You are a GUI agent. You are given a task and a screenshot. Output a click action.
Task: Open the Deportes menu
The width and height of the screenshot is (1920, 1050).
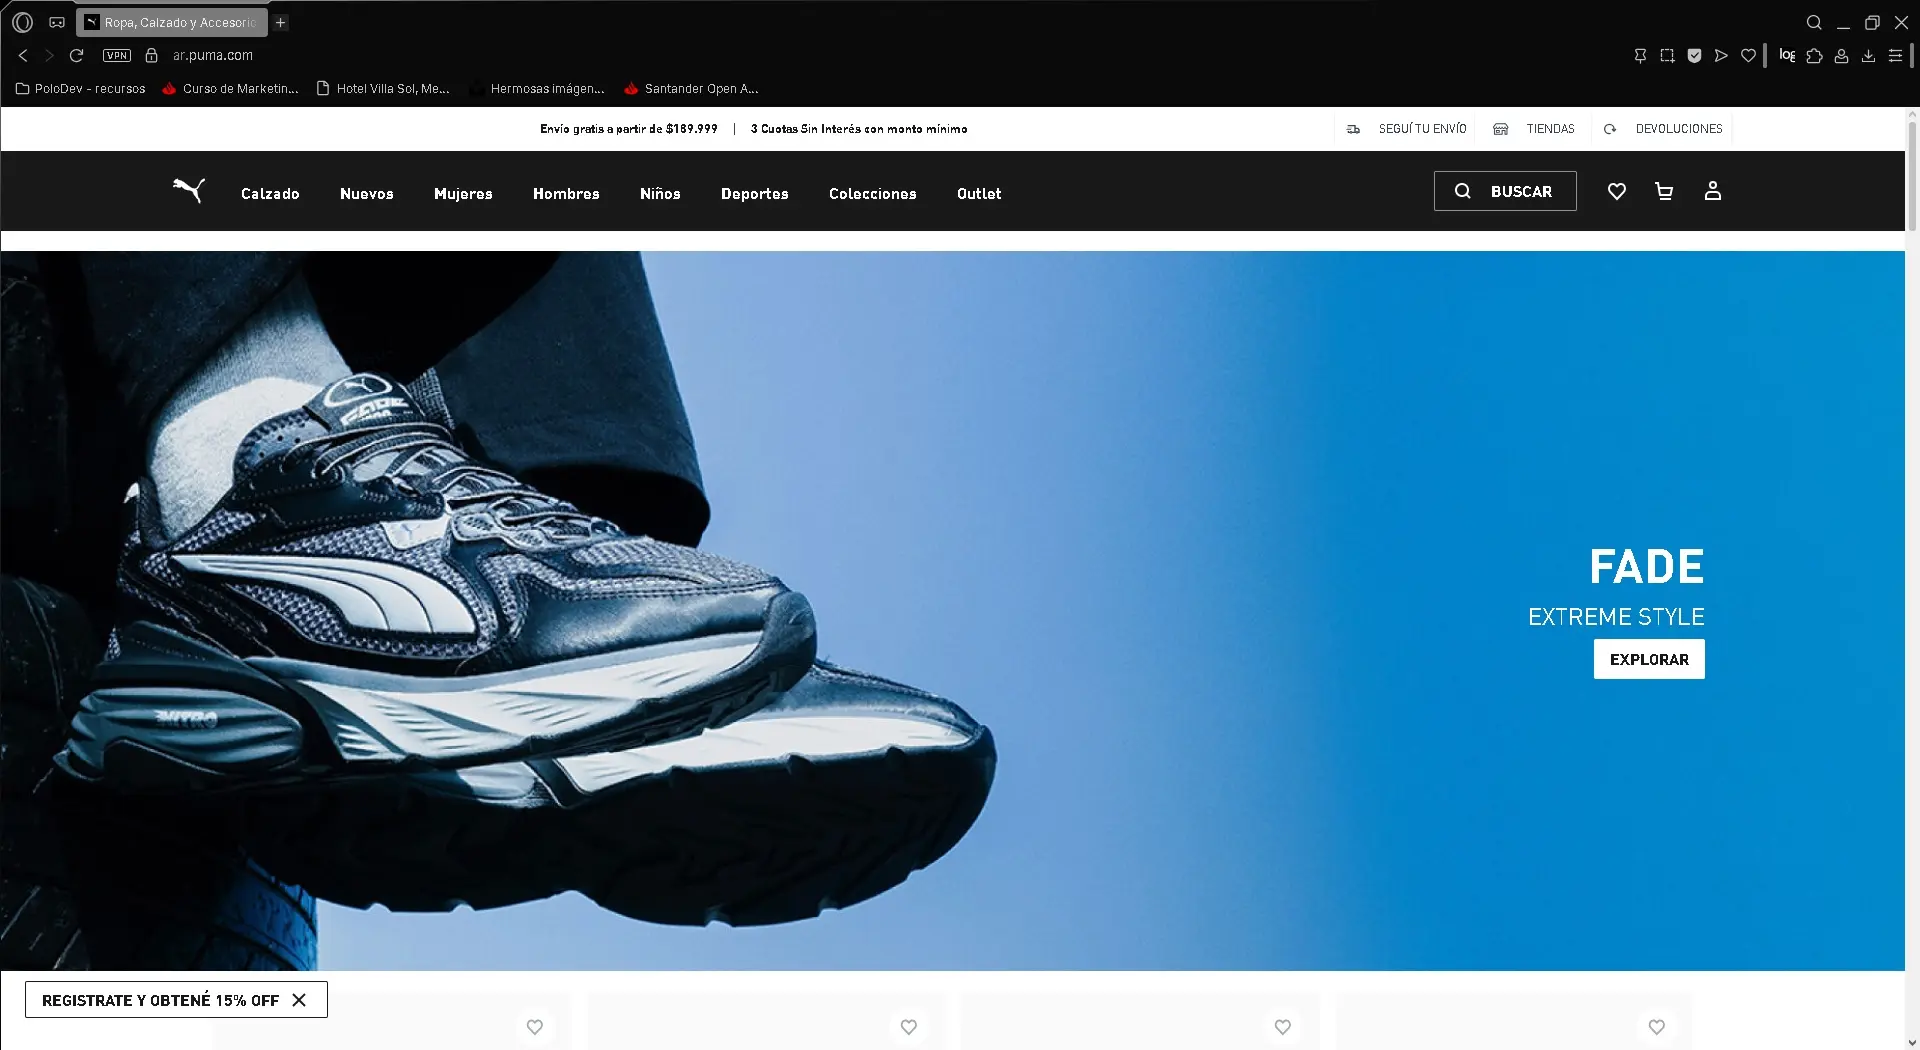point(755,194)
